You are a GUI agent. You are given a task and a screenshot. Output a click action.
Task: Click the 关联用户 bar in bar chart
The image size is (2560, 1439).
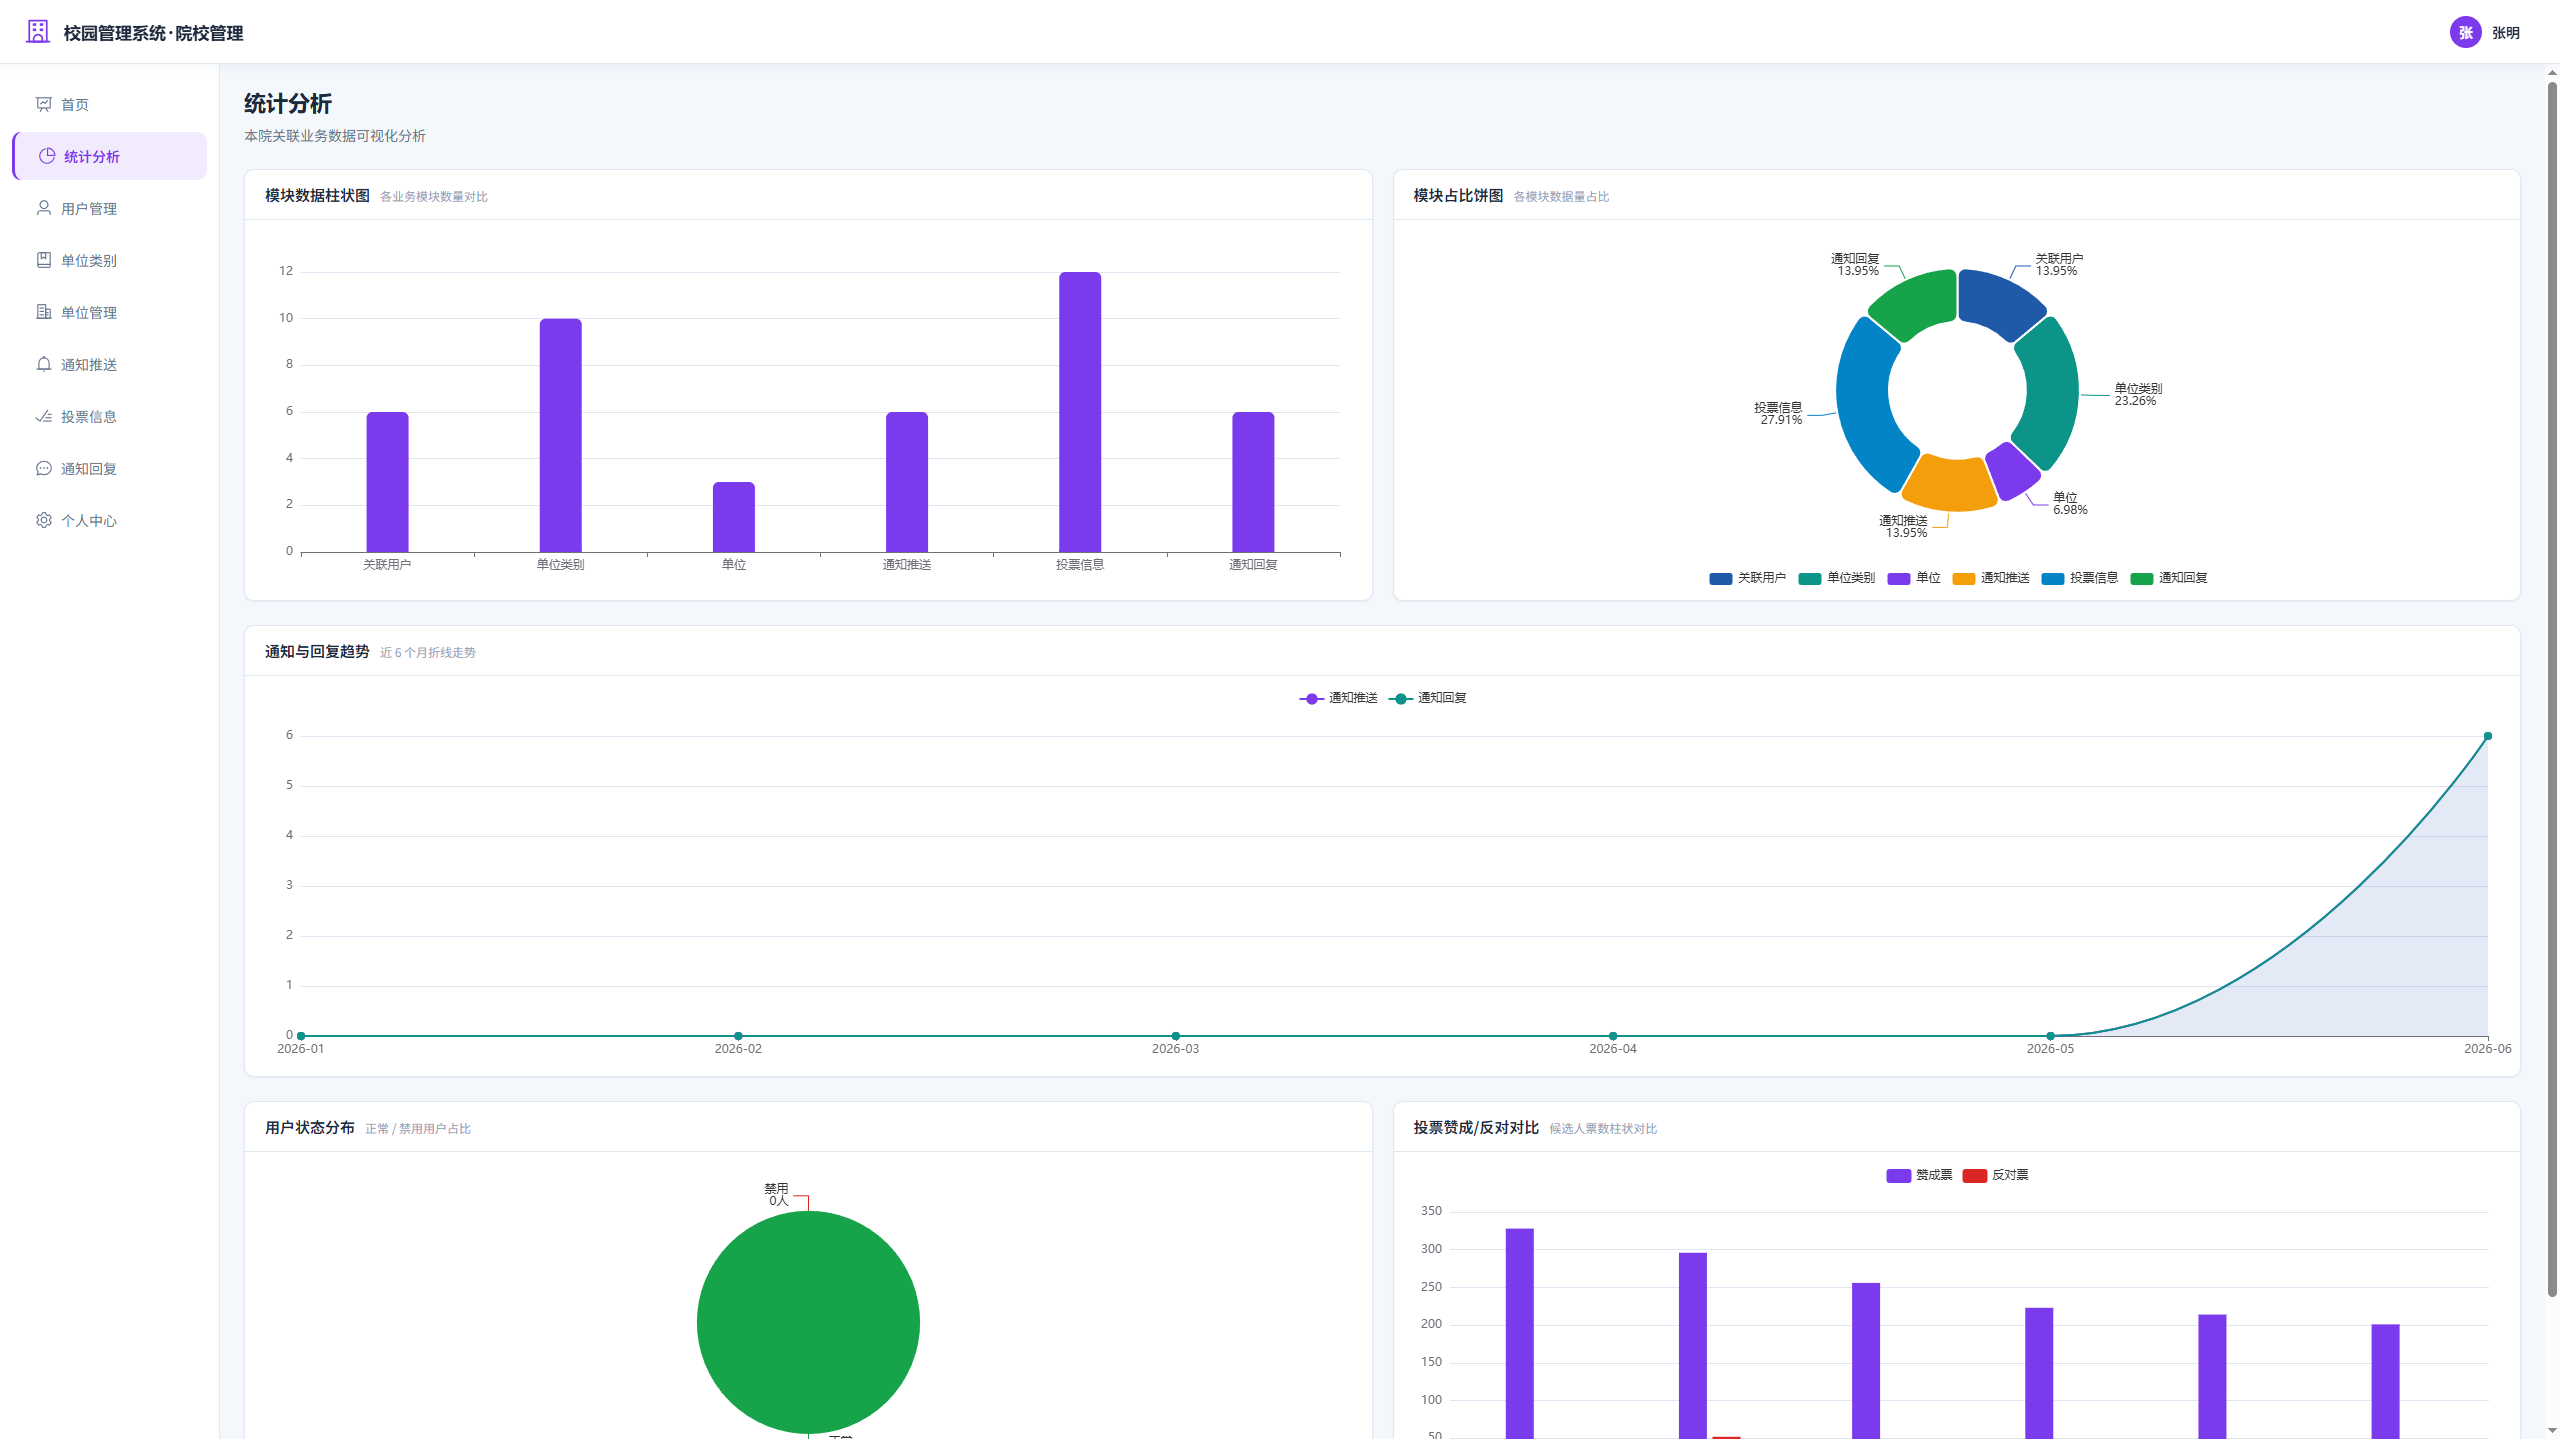pos(387,482)
